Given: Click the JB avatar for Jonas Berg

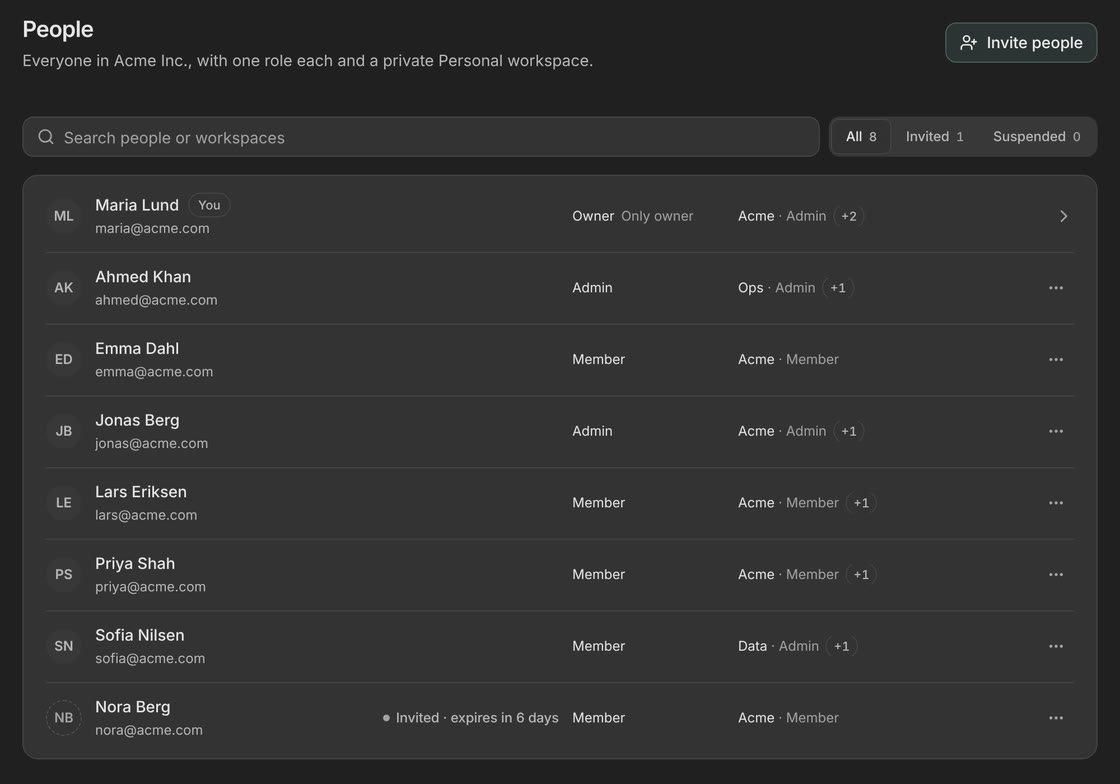Looking at the screenshot, I should [x=64, y=431].
